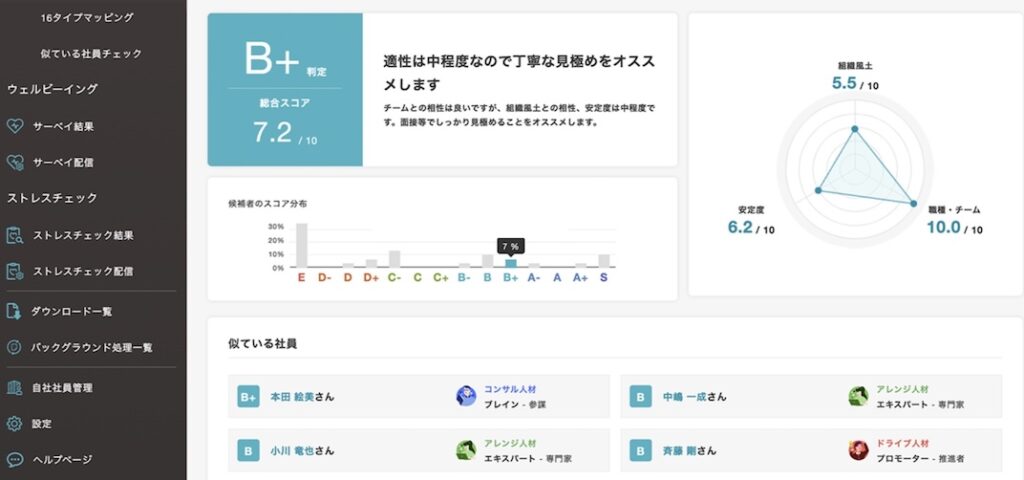
Task: Click the 職種・チーム point on radar chart
Action: (x=912, y=203)
